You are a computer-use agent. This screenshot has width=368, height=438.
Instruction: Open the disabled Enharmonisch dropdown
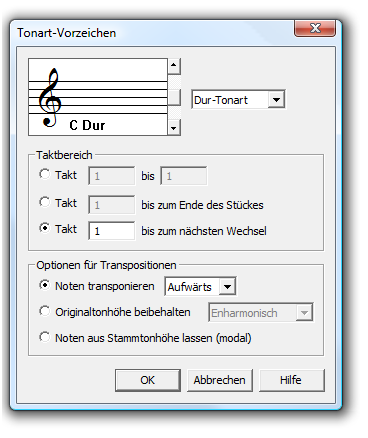click(304, 313)
